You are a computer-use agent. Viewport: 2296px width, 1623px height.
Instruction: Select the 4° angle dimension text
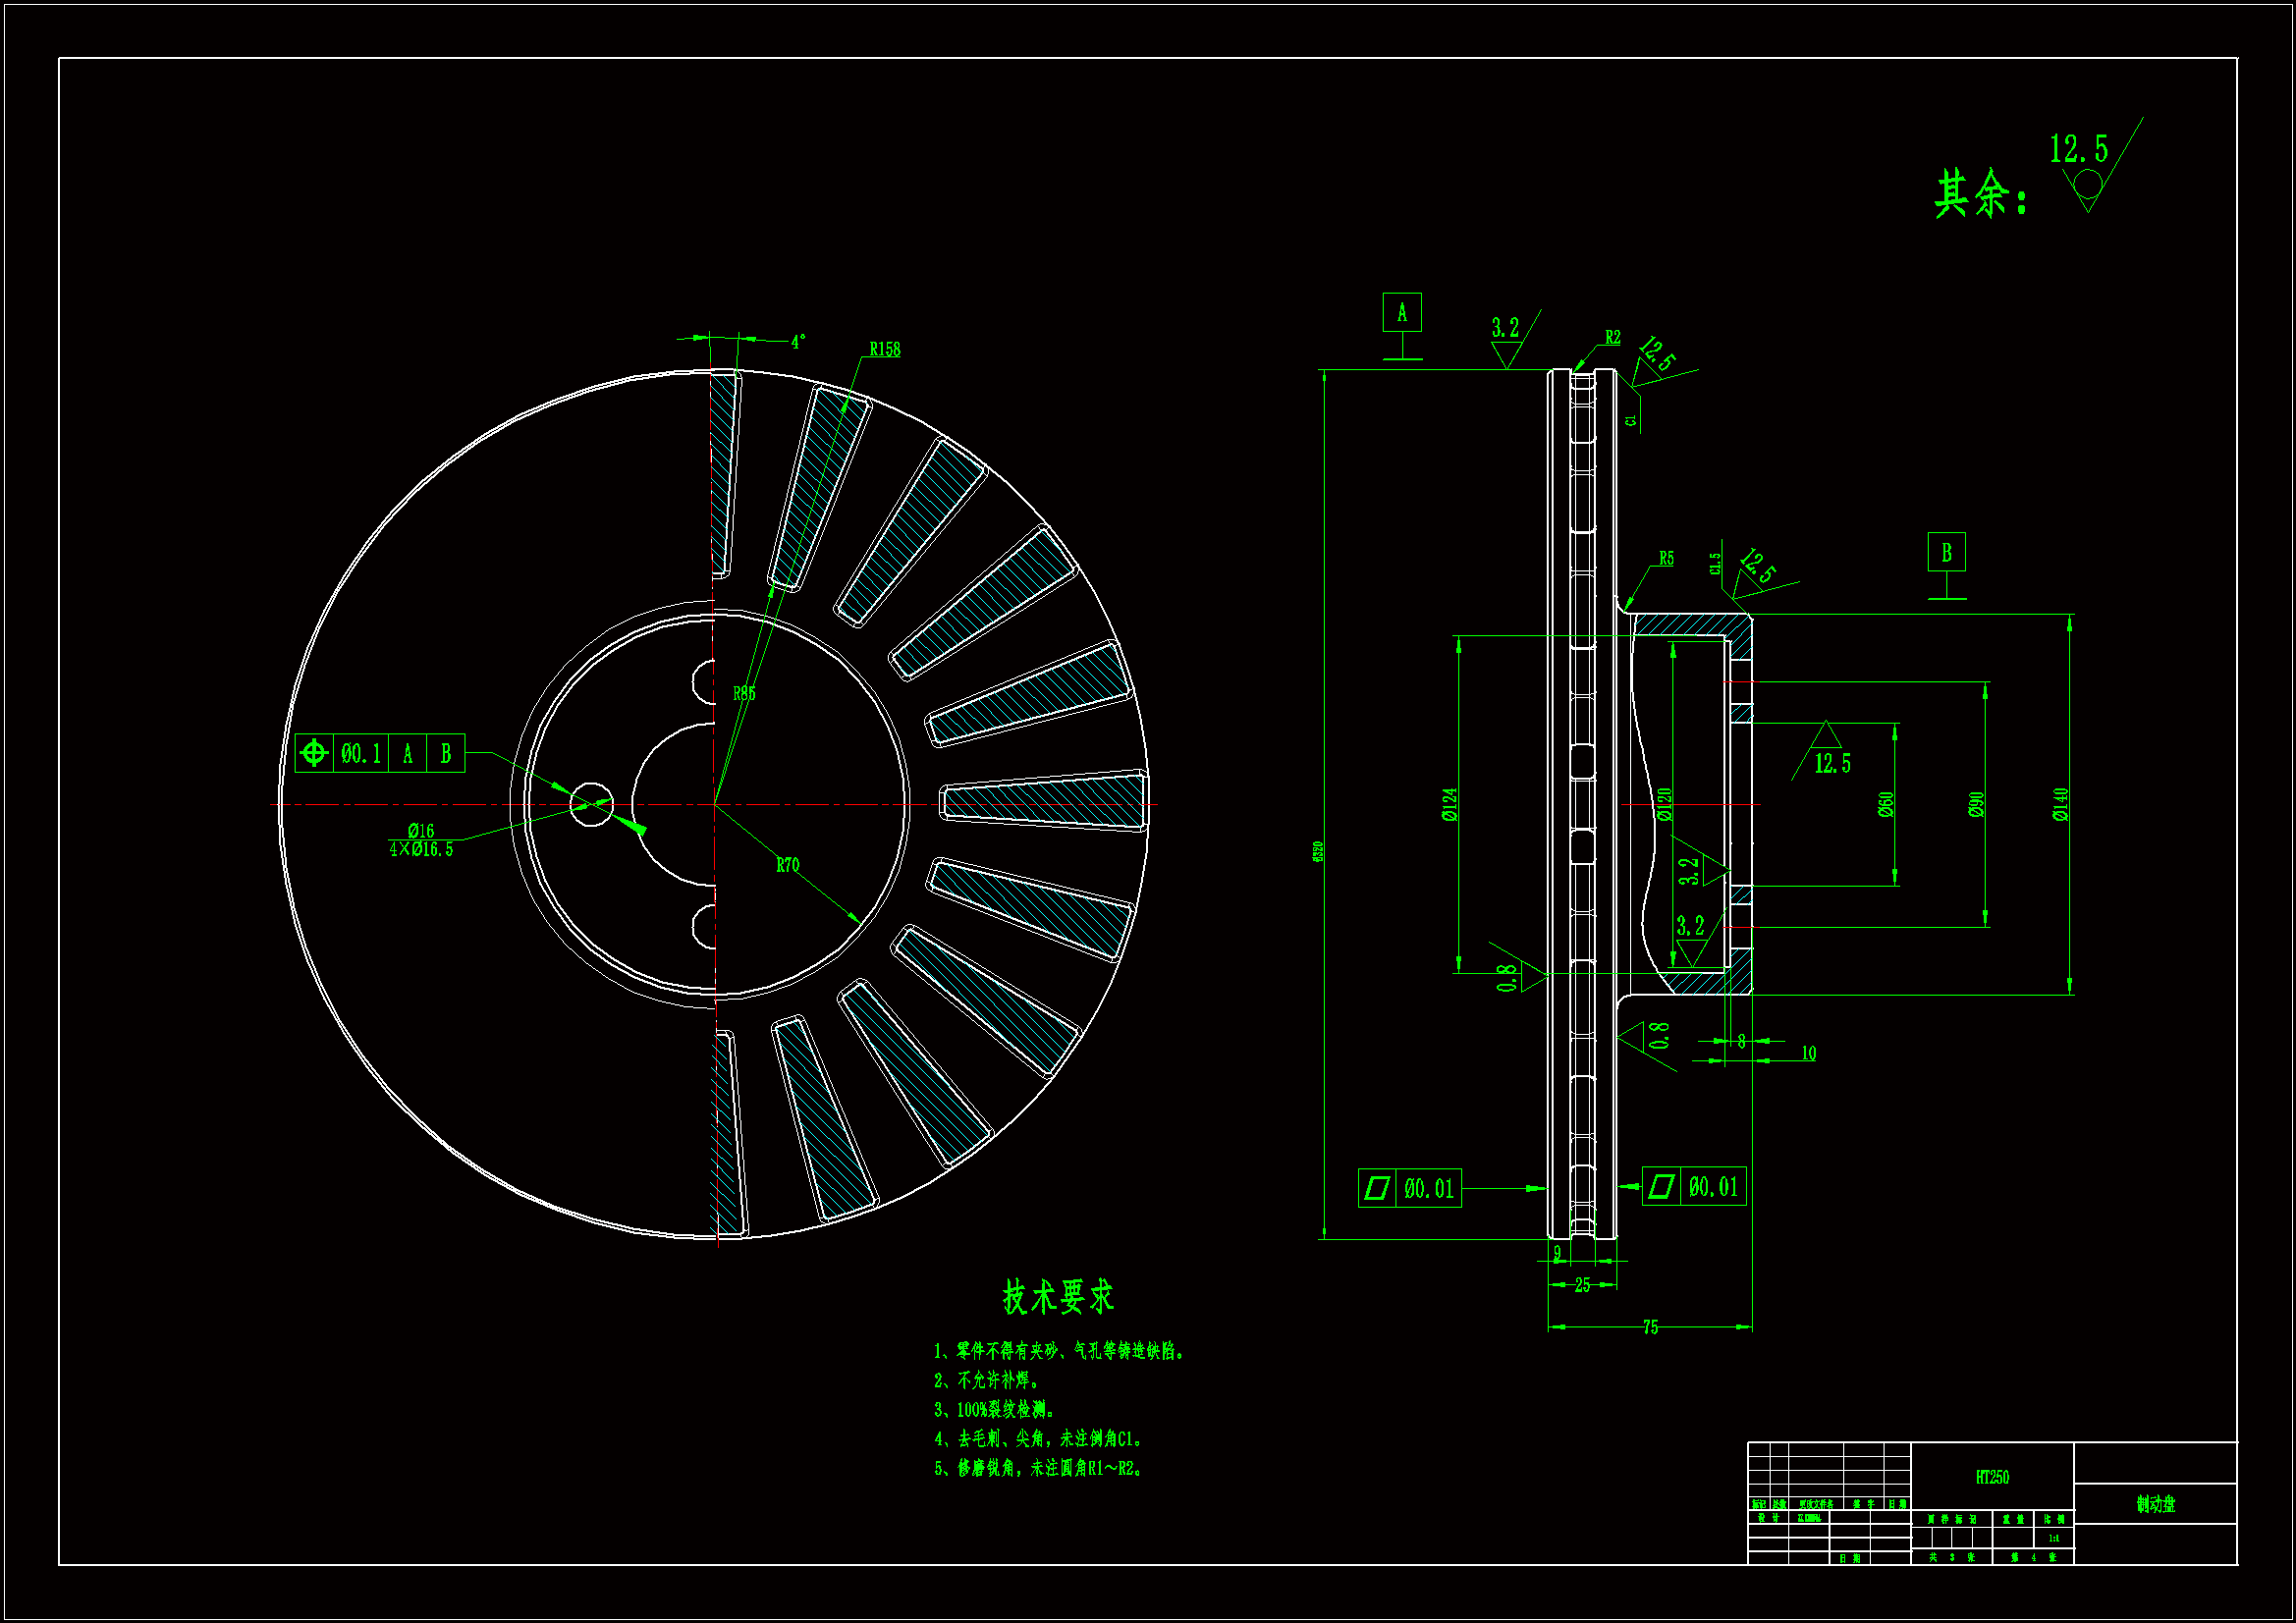click(x=798, y=342)
